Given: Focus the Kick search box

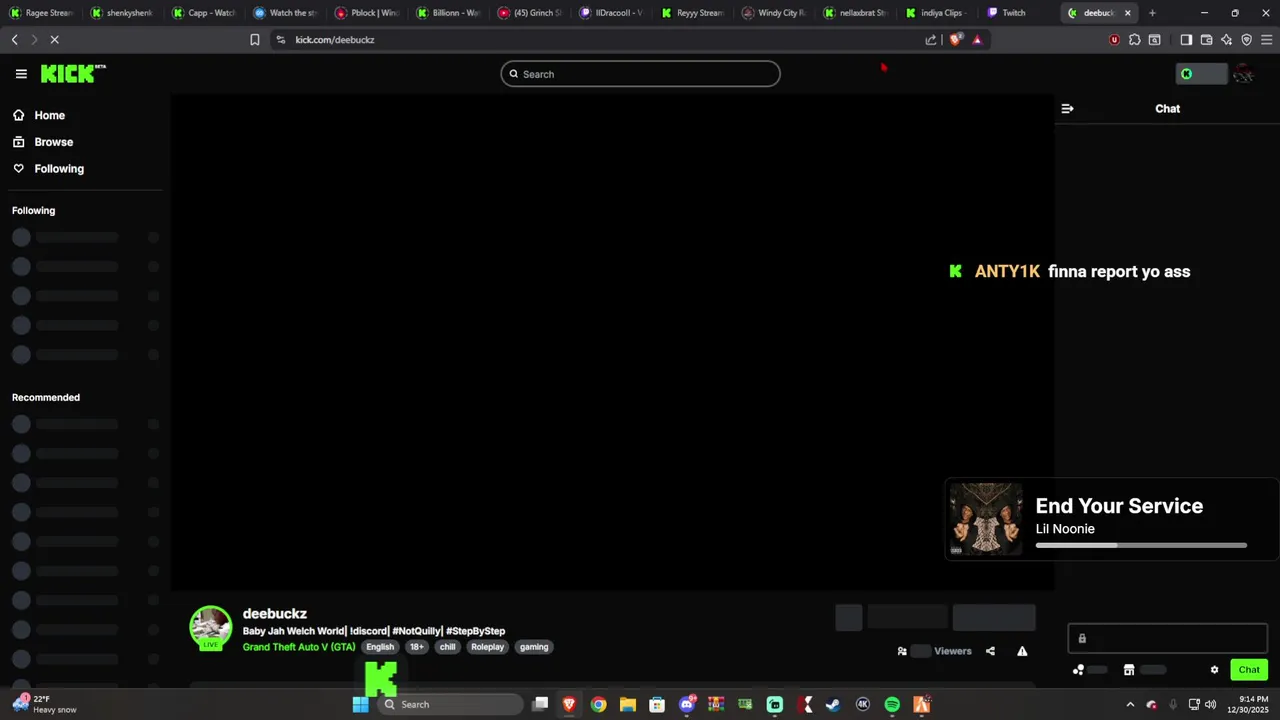Looking at the screenshot, I should 640,74.
